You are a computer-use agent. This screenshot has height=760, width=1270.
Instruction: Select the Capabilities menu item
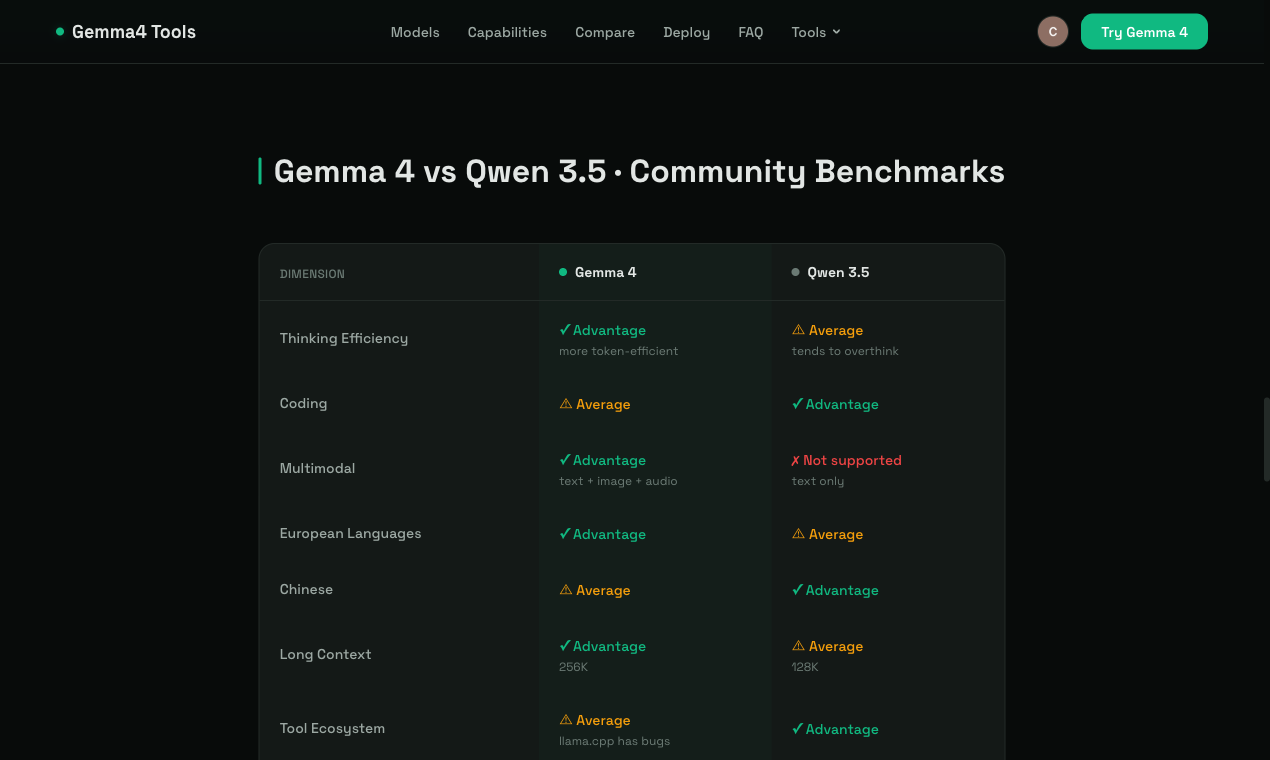click(507, 32)
